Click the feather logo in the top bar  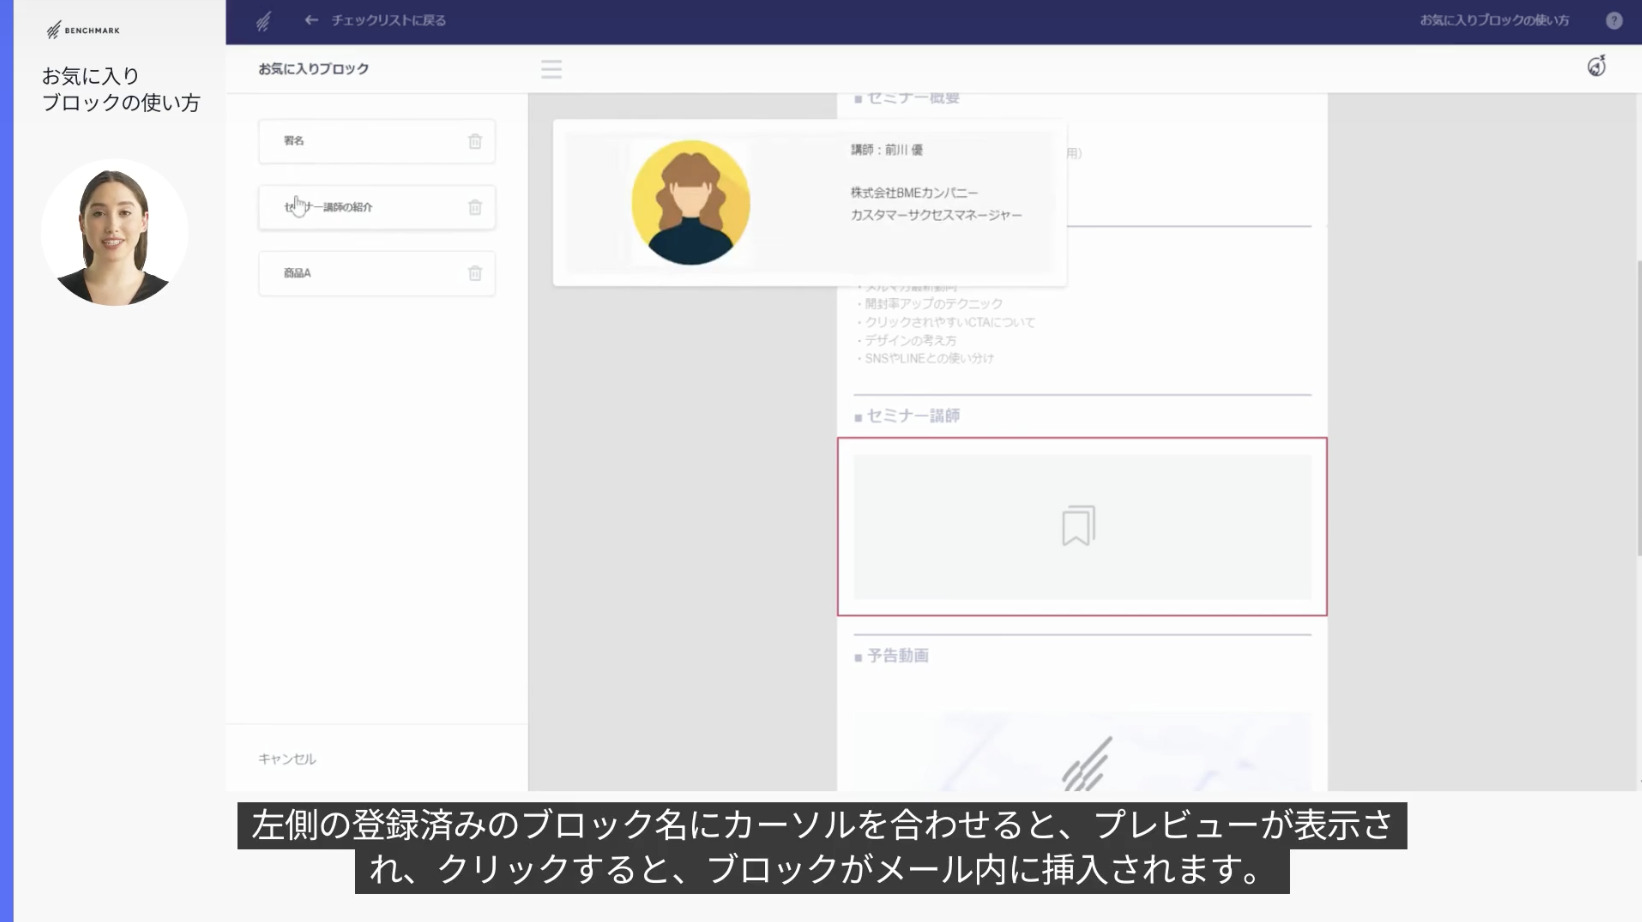coord(263,21)
